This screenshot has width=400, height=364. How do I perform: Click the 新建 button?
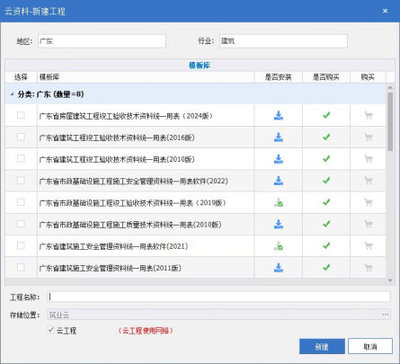[322, 346]
